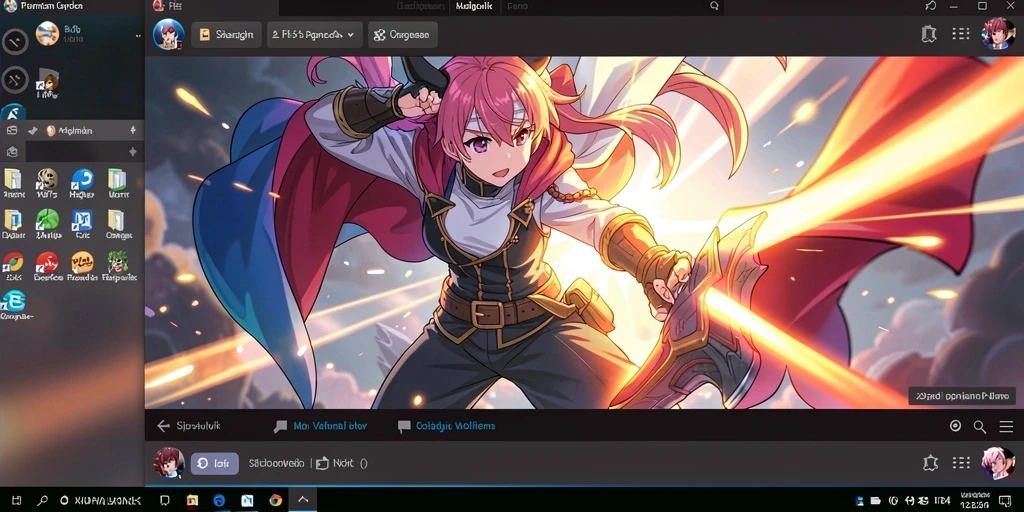This screenshot has height=512, width=1024.
Task: Click the Ongosse button in toolbar
Action: 402,35
